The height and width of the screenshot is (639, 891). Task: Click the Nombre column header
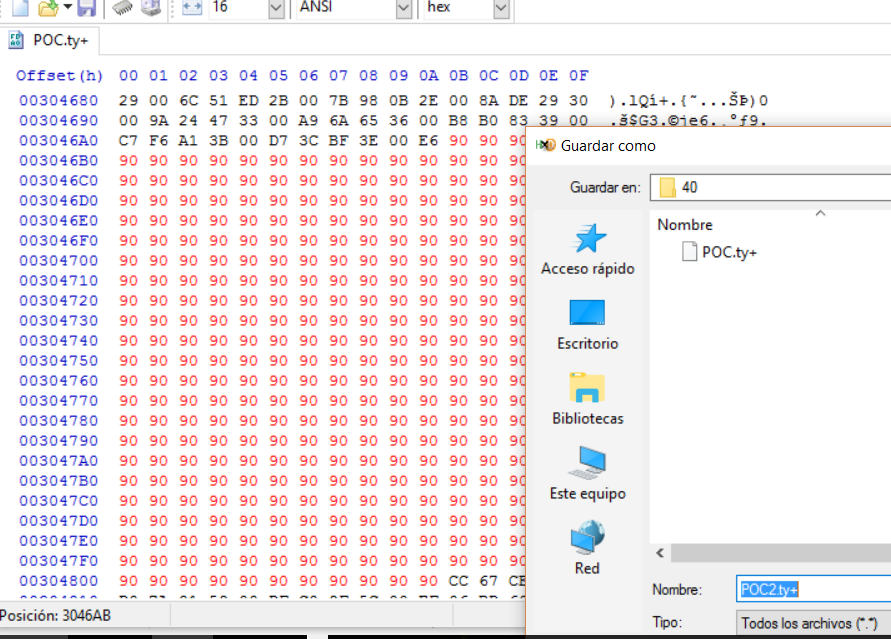(685, 225)
